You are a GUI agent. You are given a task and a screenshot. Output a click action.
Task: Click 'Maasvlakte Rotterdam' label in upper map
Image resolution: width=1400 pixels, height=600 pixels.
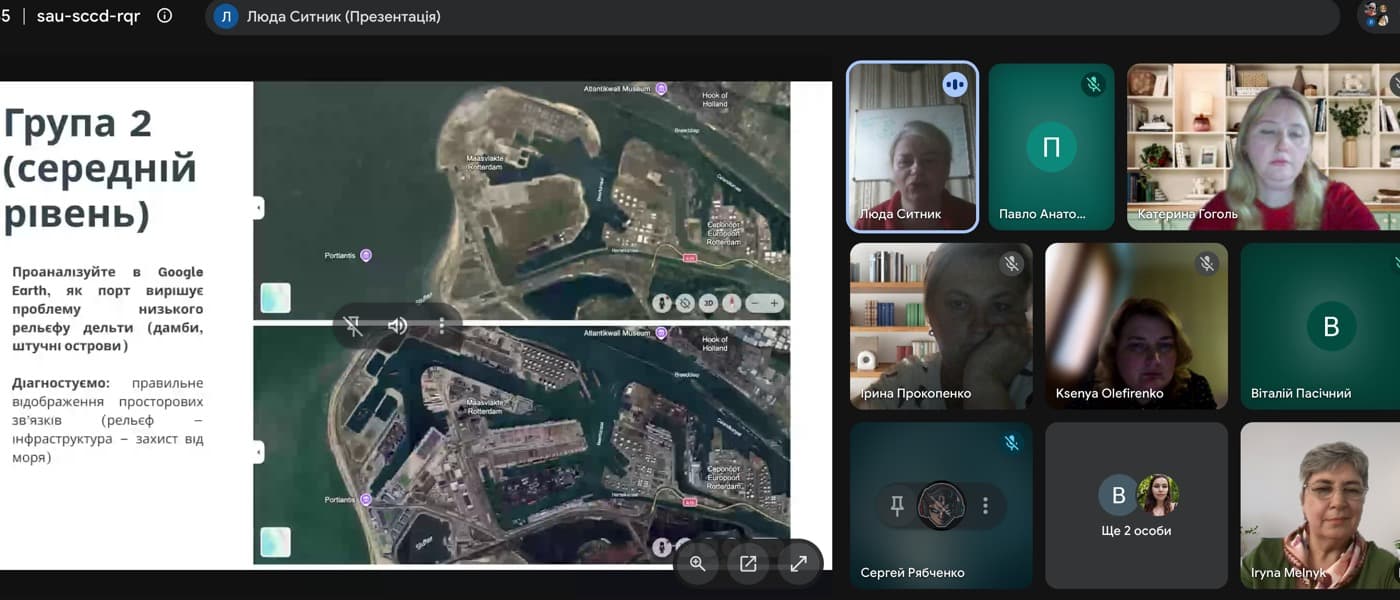point(487,161)
